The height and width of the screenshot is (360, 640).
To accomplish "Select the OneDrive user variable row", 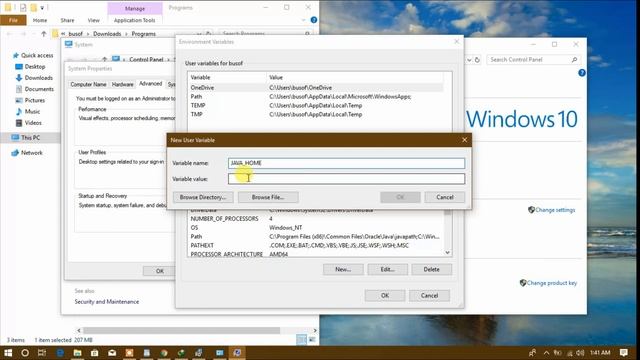I will (x=316, y=88).
